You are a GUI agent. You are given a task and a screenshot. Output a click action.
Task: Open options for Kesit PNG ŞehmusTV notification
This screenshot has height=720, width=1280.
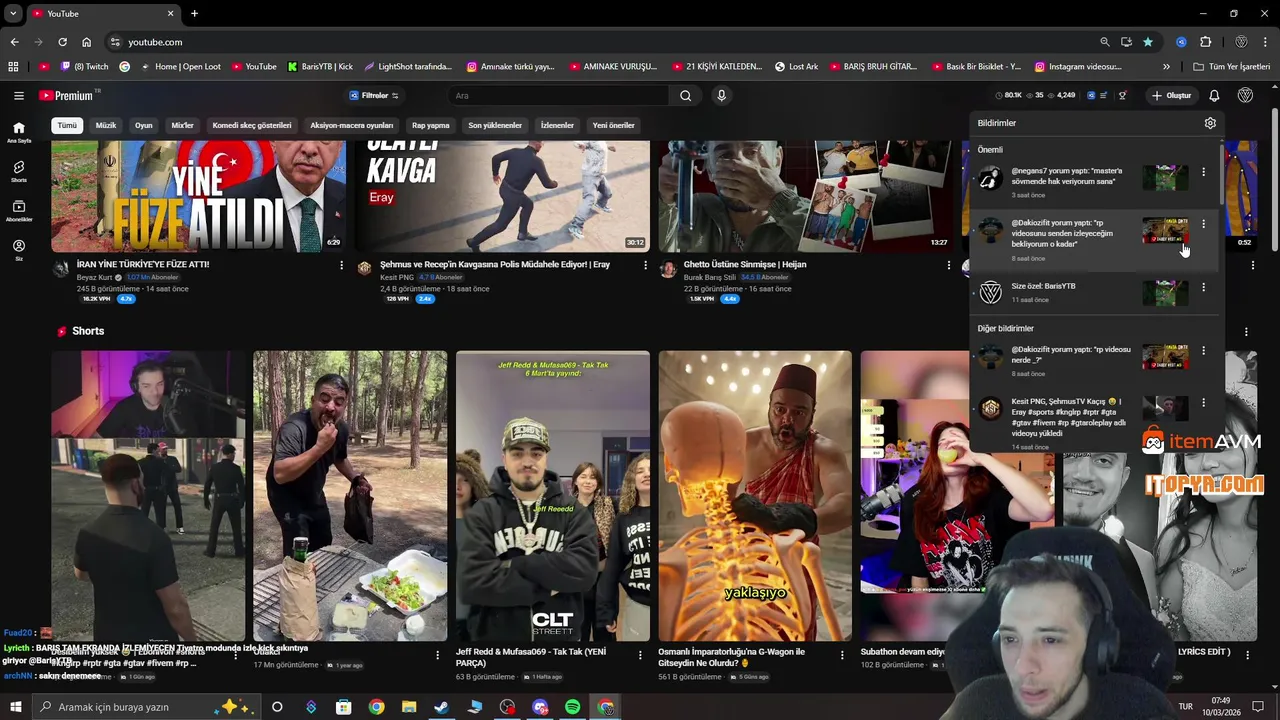(x=1203, y=402)
